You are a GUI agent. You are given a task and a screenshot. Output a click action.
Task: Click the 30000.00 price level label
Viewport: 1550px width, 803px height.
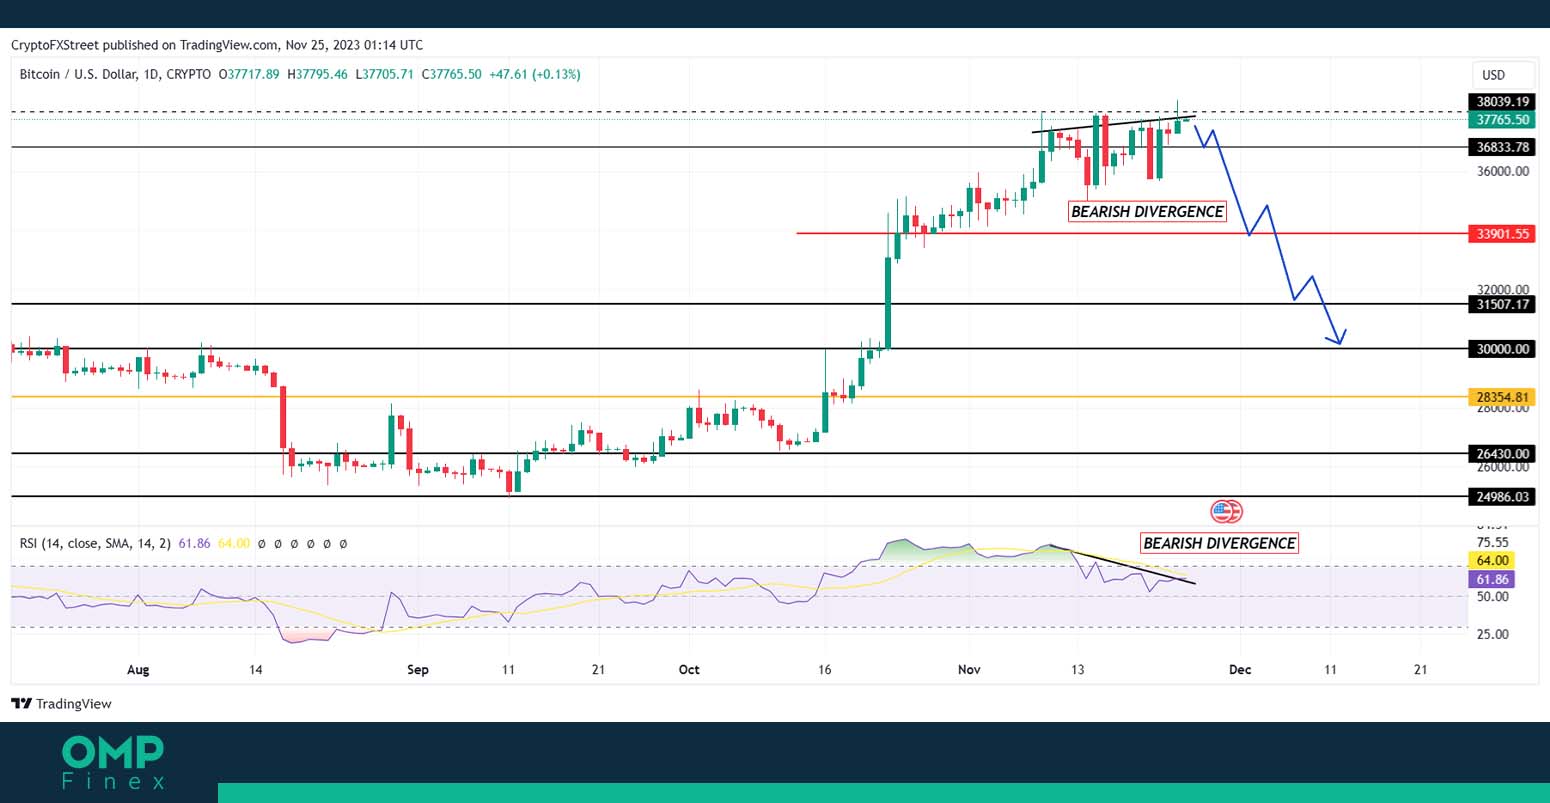[x=1503, y=349]
